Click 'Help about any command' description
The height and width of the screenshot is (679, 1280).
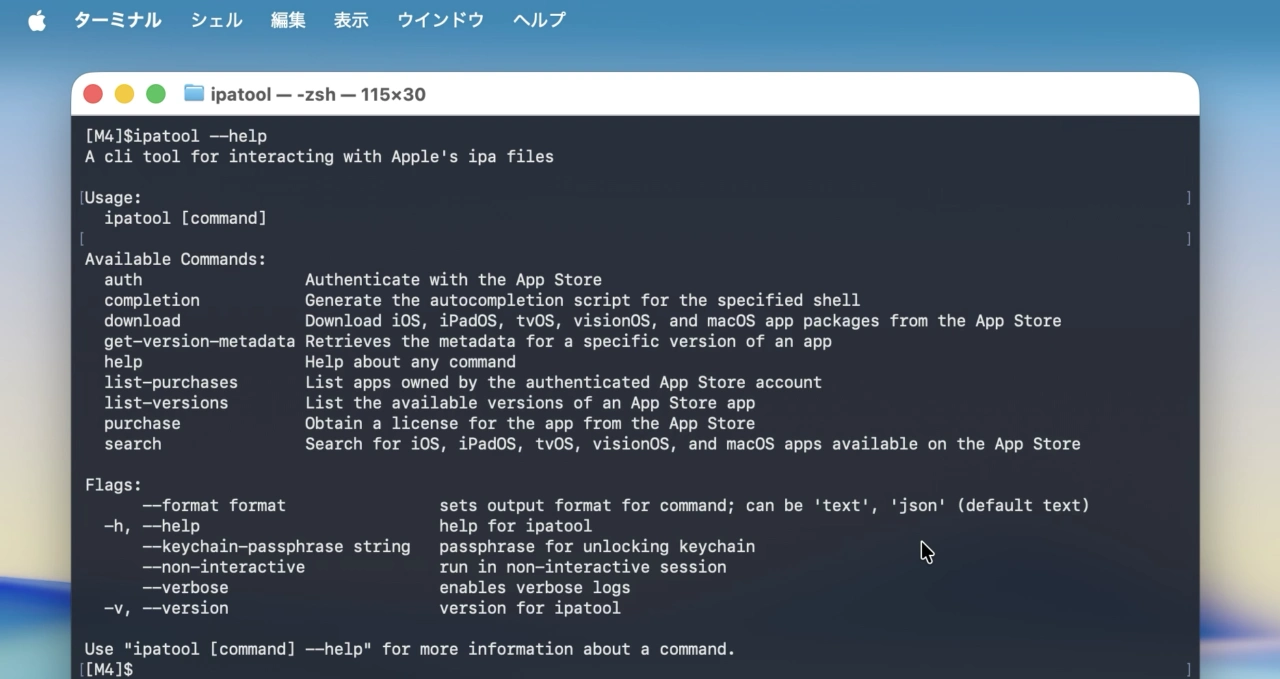pos(410,362)
